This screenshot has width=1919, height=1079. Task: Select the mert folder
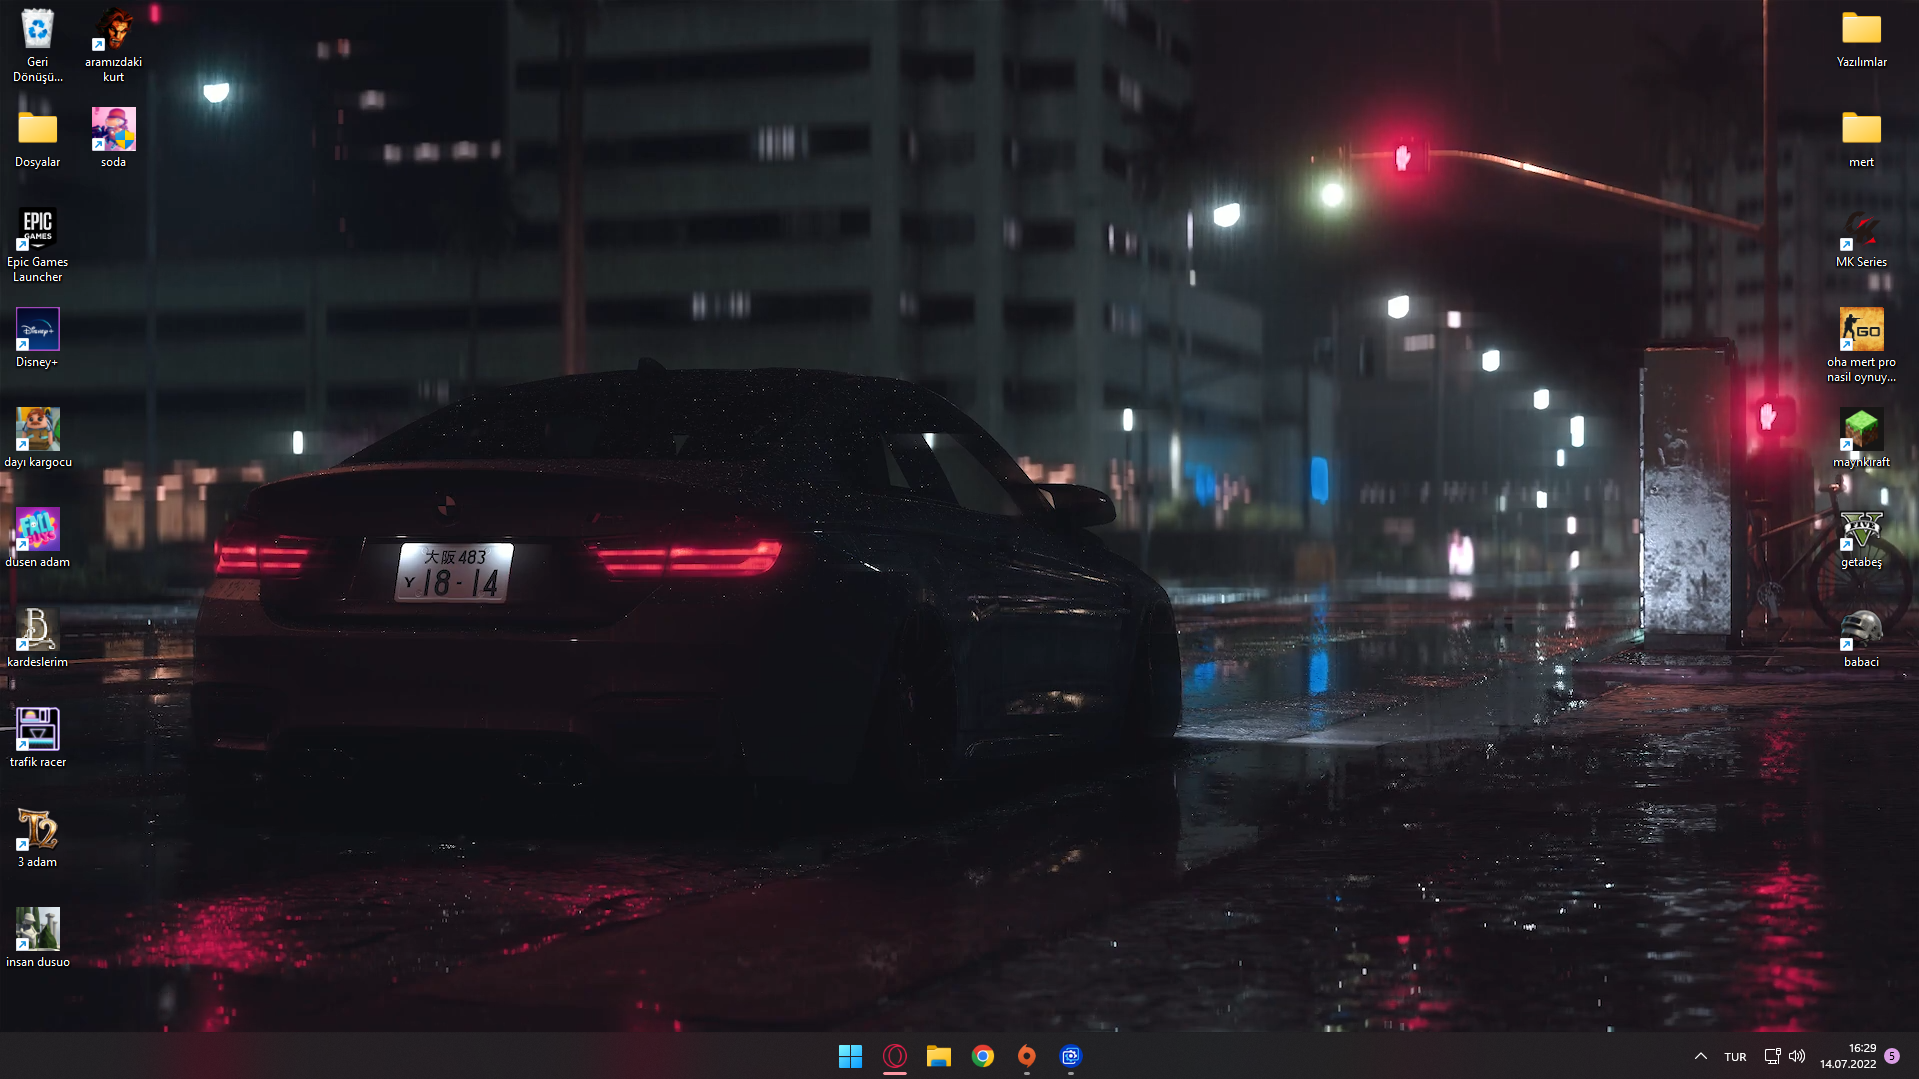[1861, 138]
